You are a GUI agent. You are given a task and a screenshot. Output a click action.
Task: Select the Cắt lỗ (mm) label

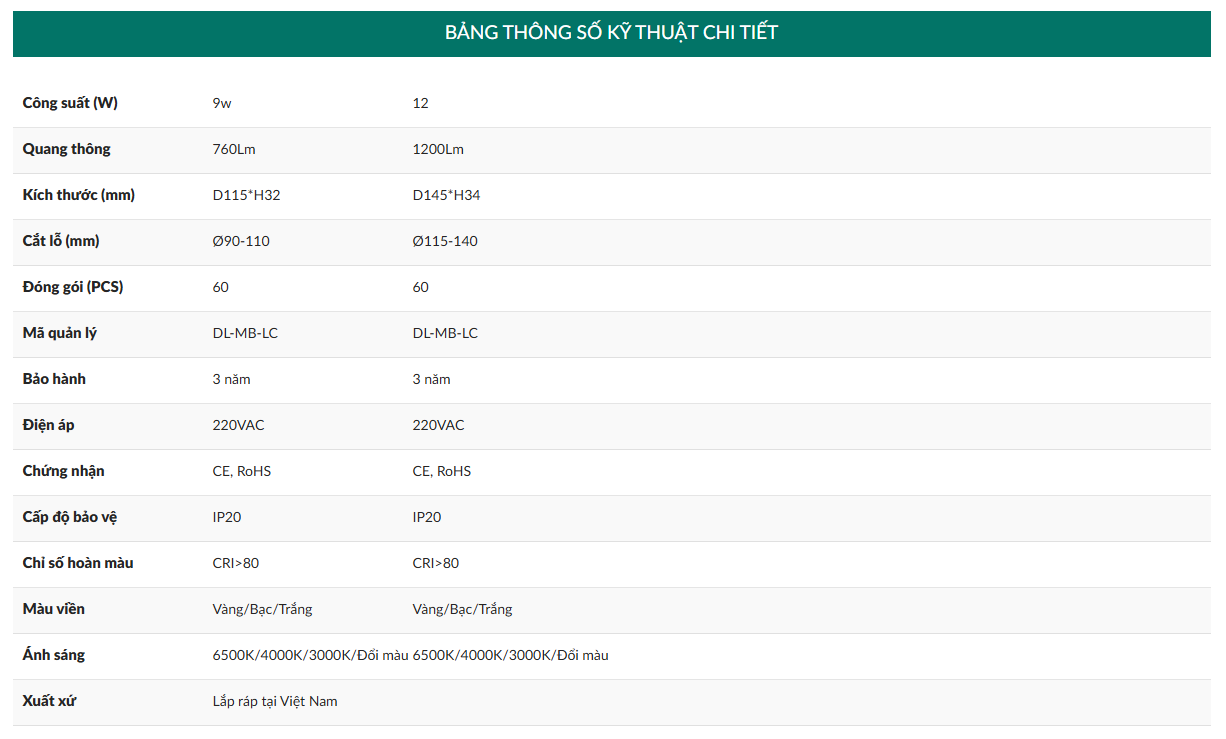pyautogui.click(x=61, y=241)
